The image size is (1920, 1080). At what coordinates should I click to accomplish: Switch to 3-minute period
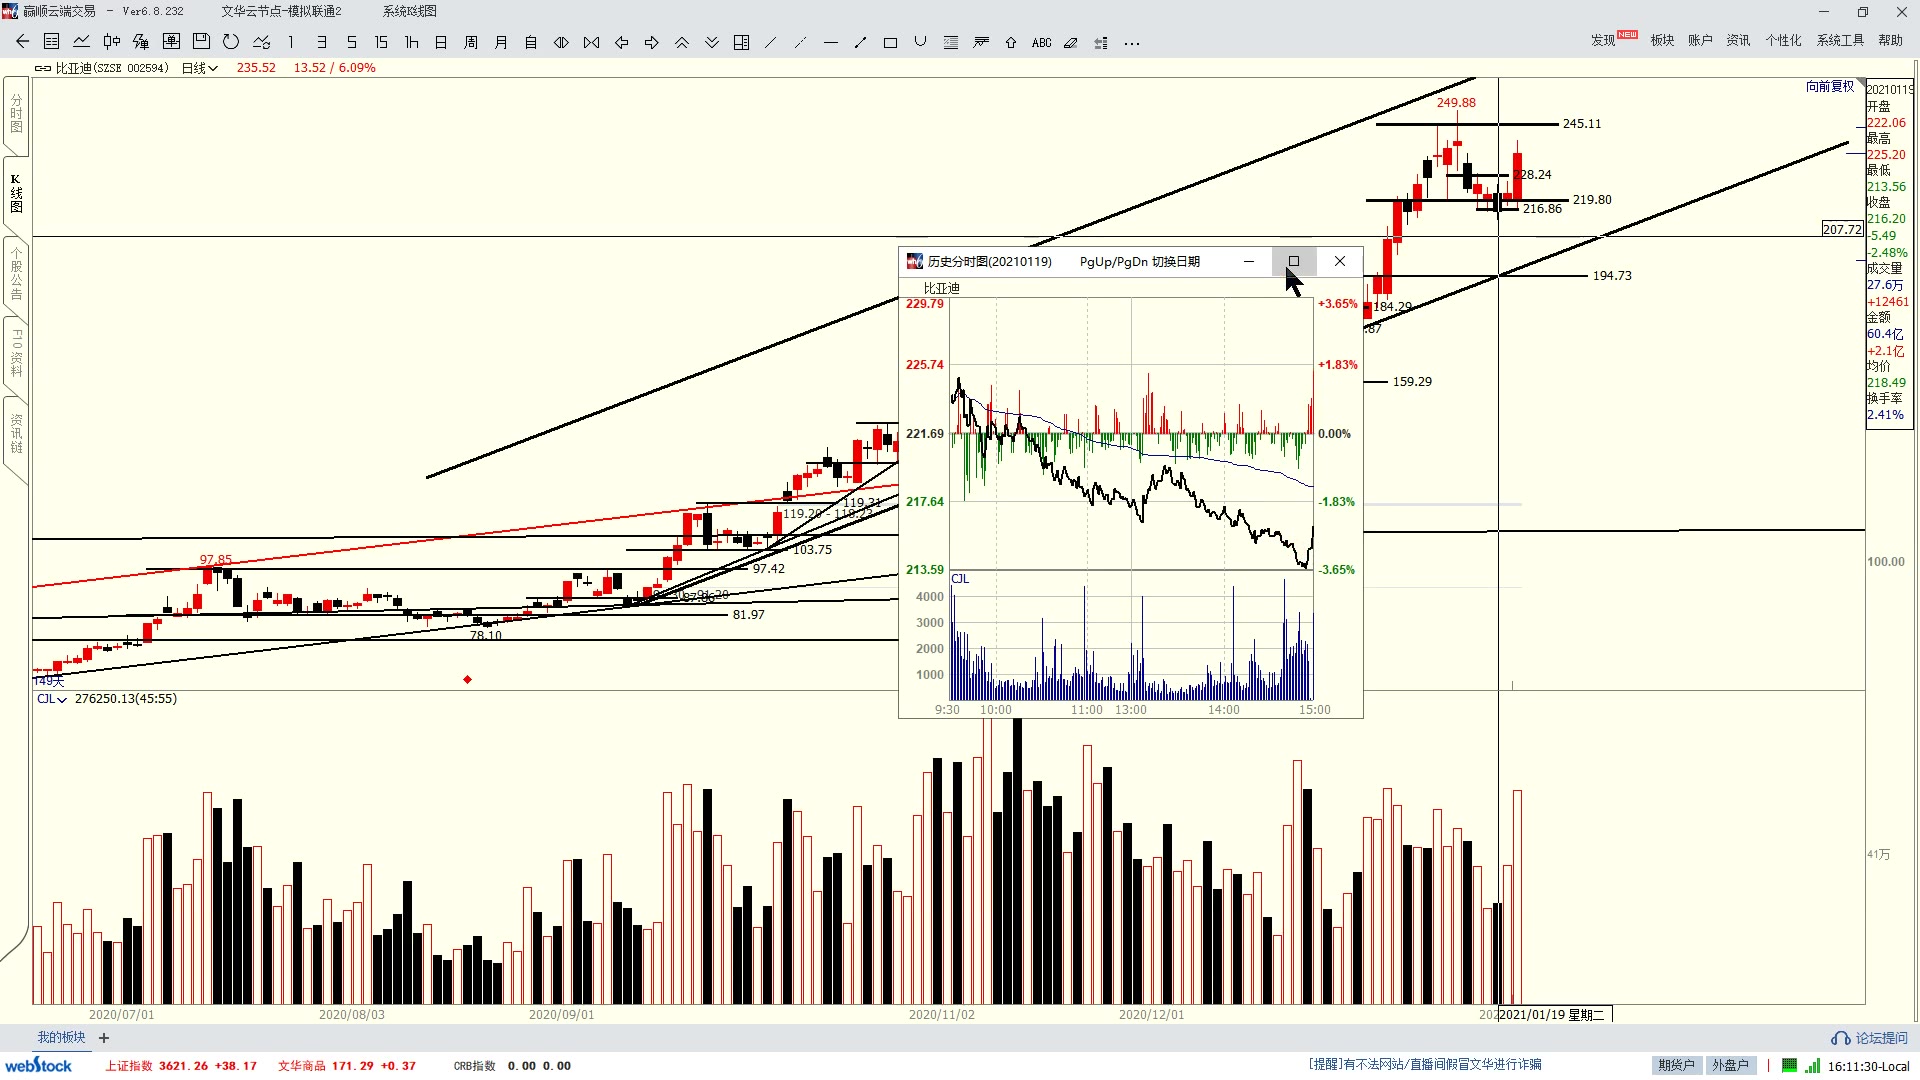(x=321, y=42)
